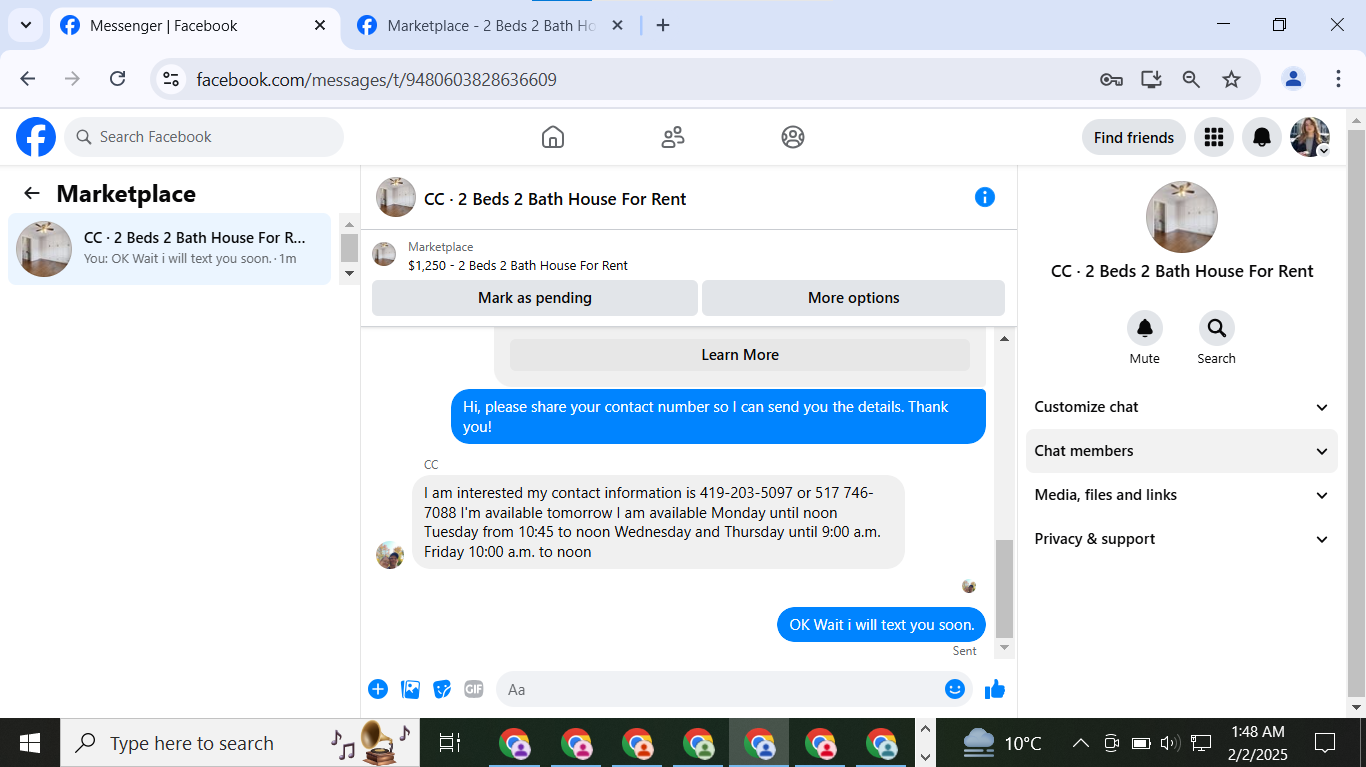The image size is (1366, 767).
Task: Attach a photo using the image icon
Action: (410, 689)
